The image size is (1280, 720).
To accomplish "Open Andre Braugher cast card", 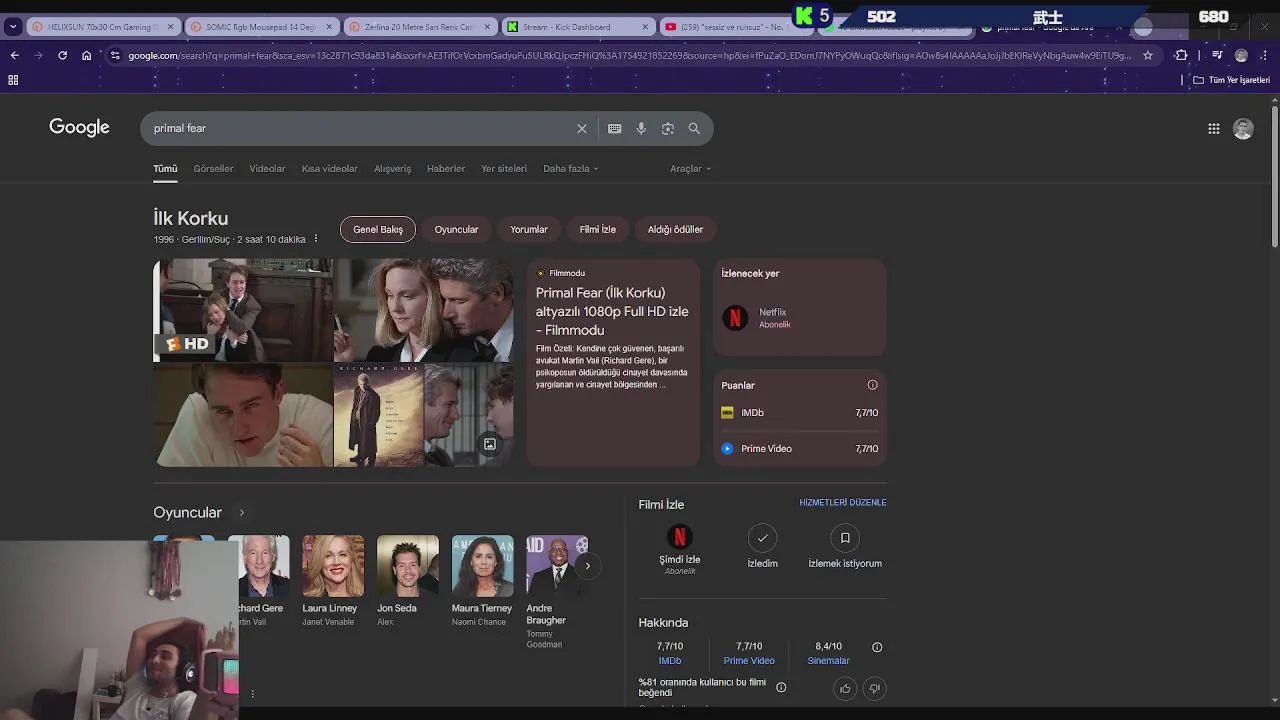I will (x=556, y=592).
